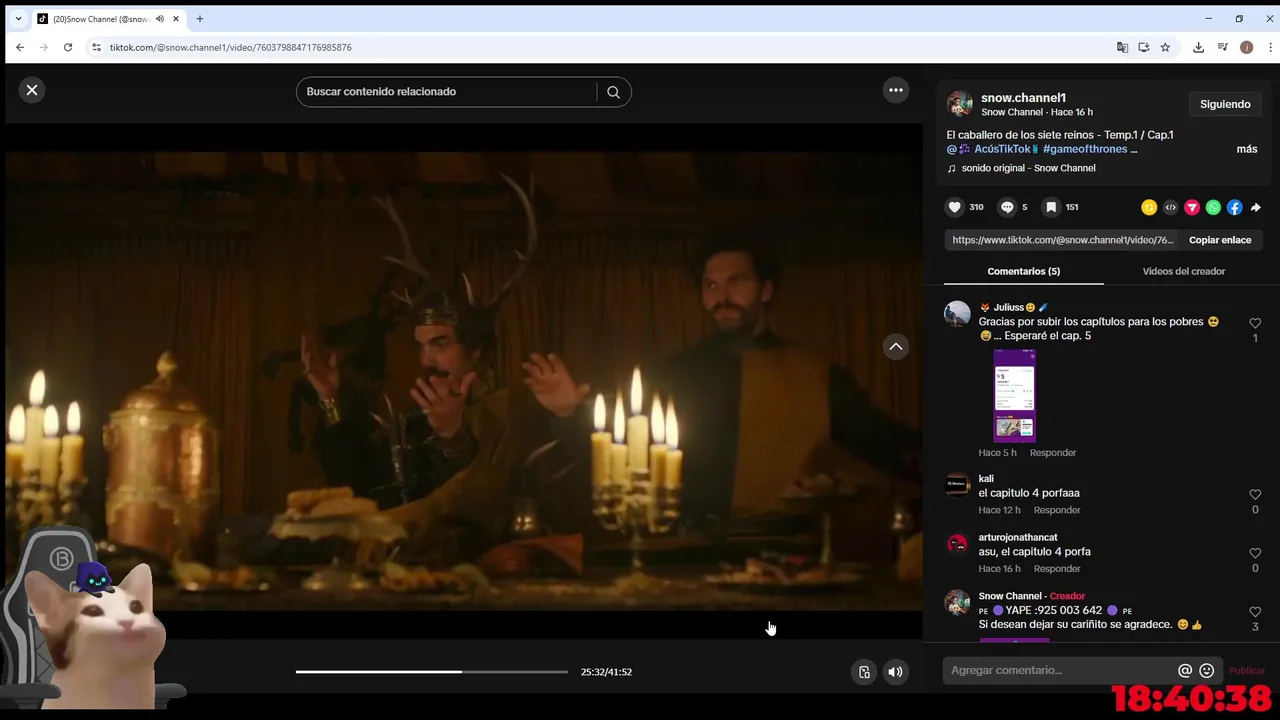Share to WhatsApp icon
1280x720 pixels.
(x=1213, y=207)
